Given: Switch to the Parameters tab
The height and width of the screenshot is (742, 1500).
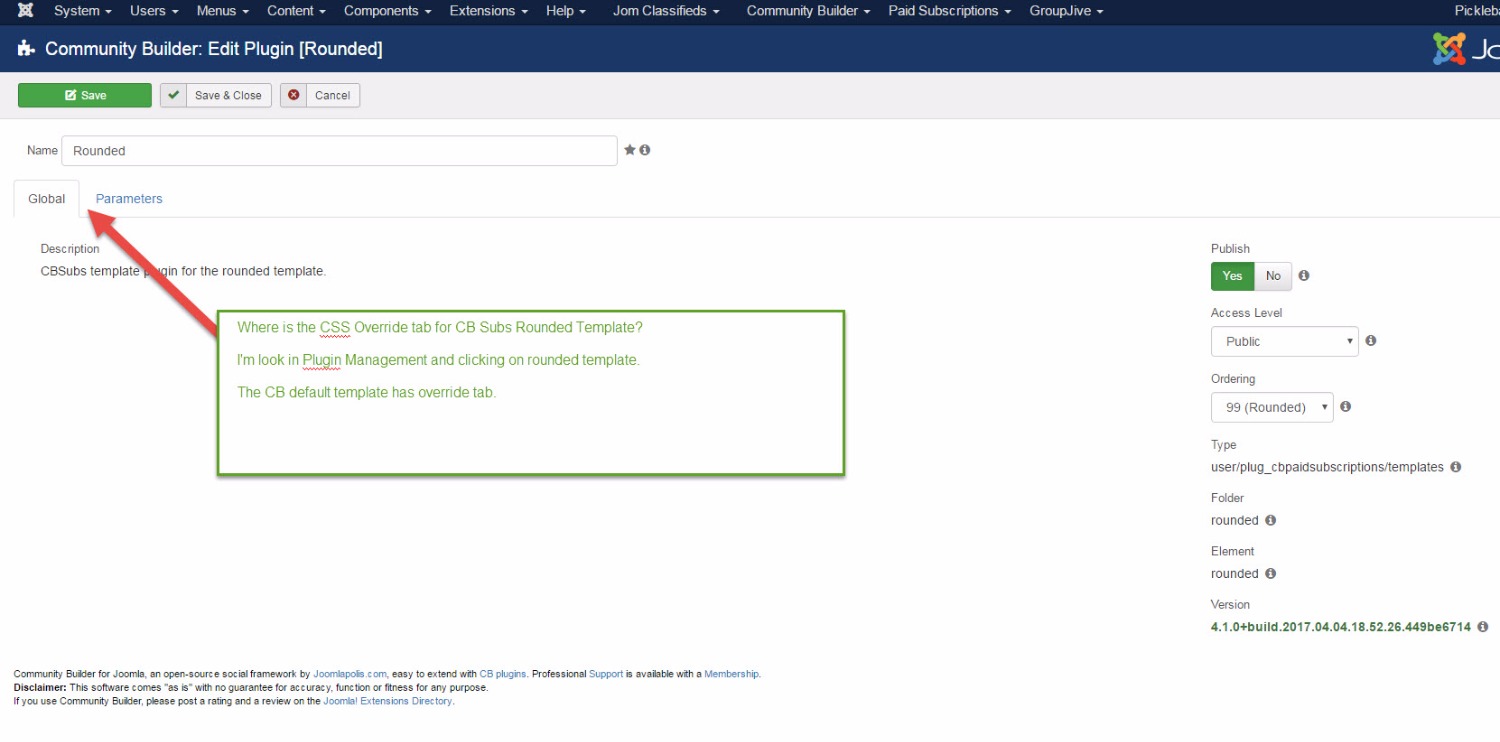Looking at the screenshot, I should pyautogui.click(x=129, y=199).
